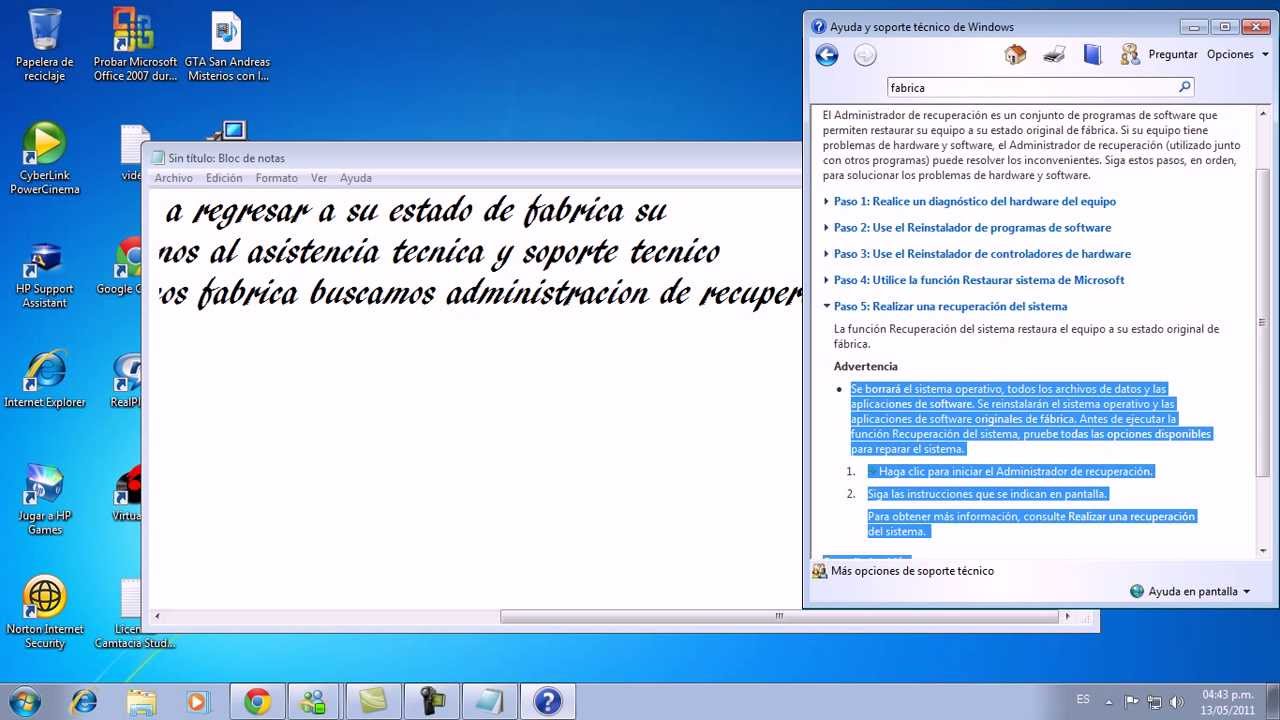
Task: Open Windows Explorer folder on taskbar
Action: click(x=141, y=702)
